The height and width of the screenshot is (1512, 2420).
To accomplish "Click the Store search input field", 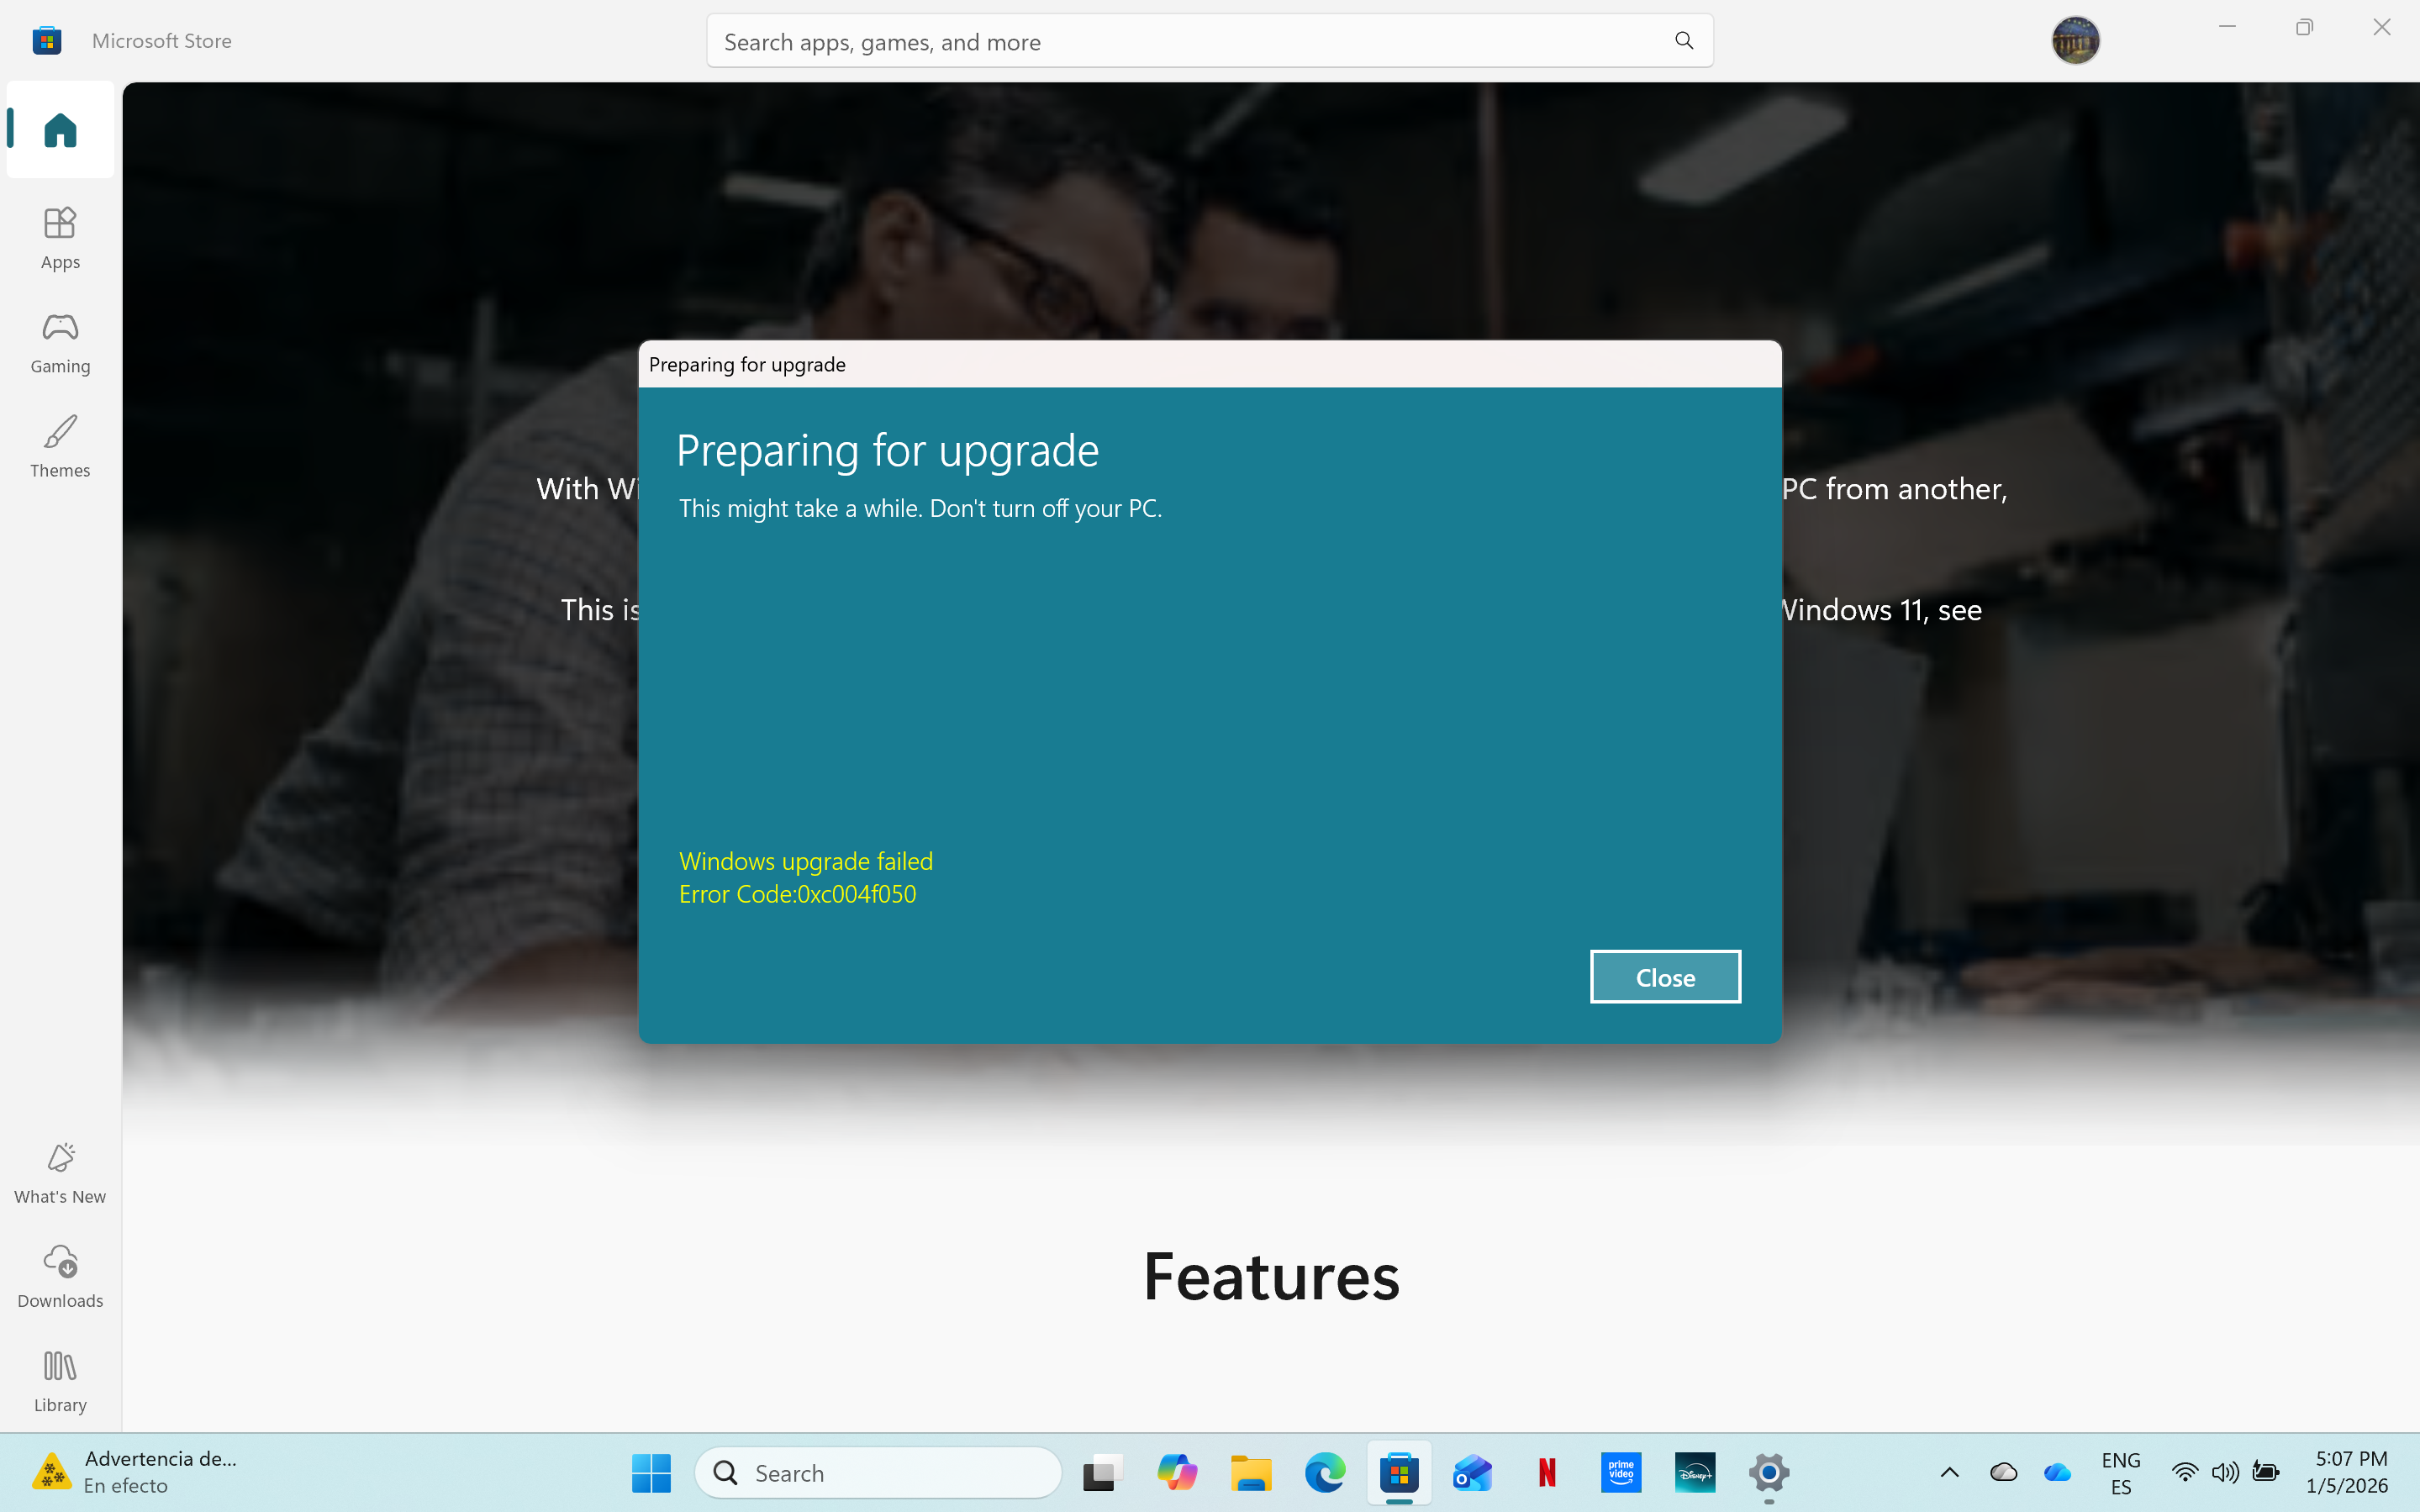I will pos(1100,40).
